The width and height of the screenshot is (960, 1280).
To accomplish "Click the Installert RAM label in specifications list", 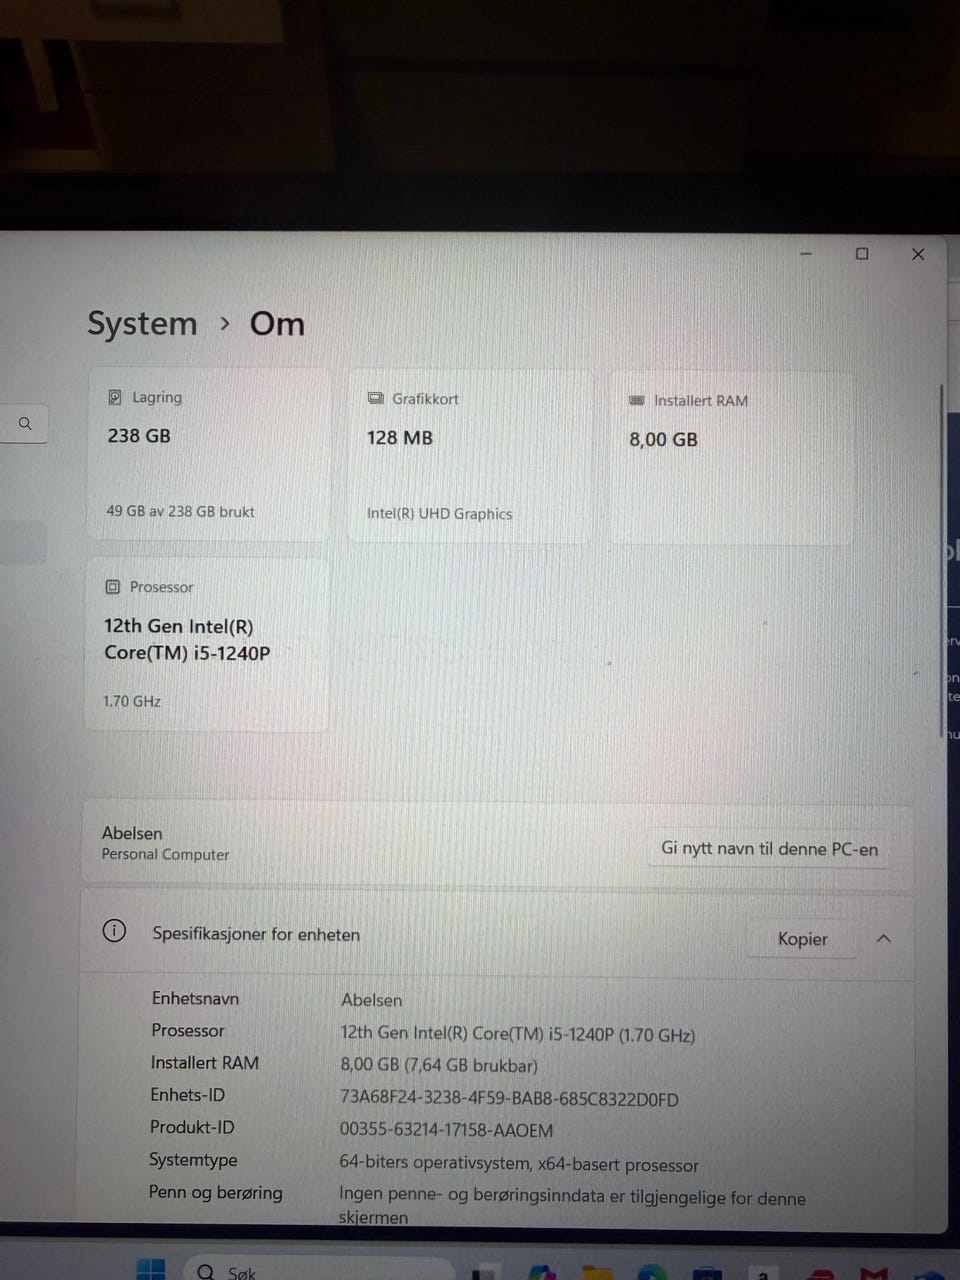I will pos(205,1062).
